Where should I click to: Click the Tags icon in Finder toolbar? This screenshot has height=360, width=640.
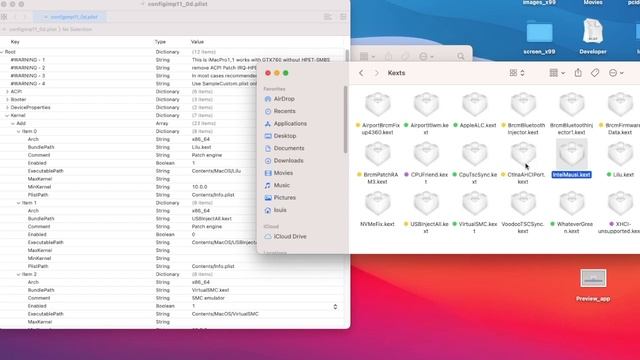click(x=595, y=73)
